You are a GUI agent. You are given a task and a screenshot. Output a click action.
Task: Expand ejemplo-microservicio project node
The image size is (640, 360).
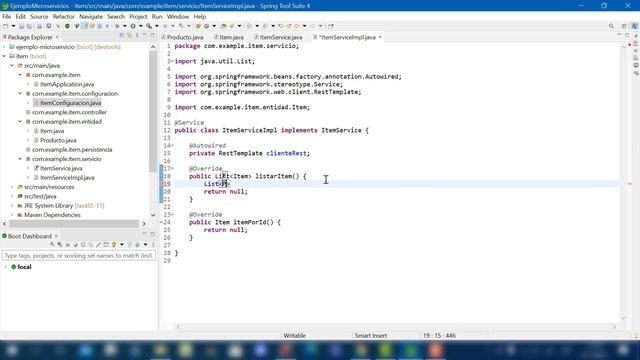coord(4,47)
